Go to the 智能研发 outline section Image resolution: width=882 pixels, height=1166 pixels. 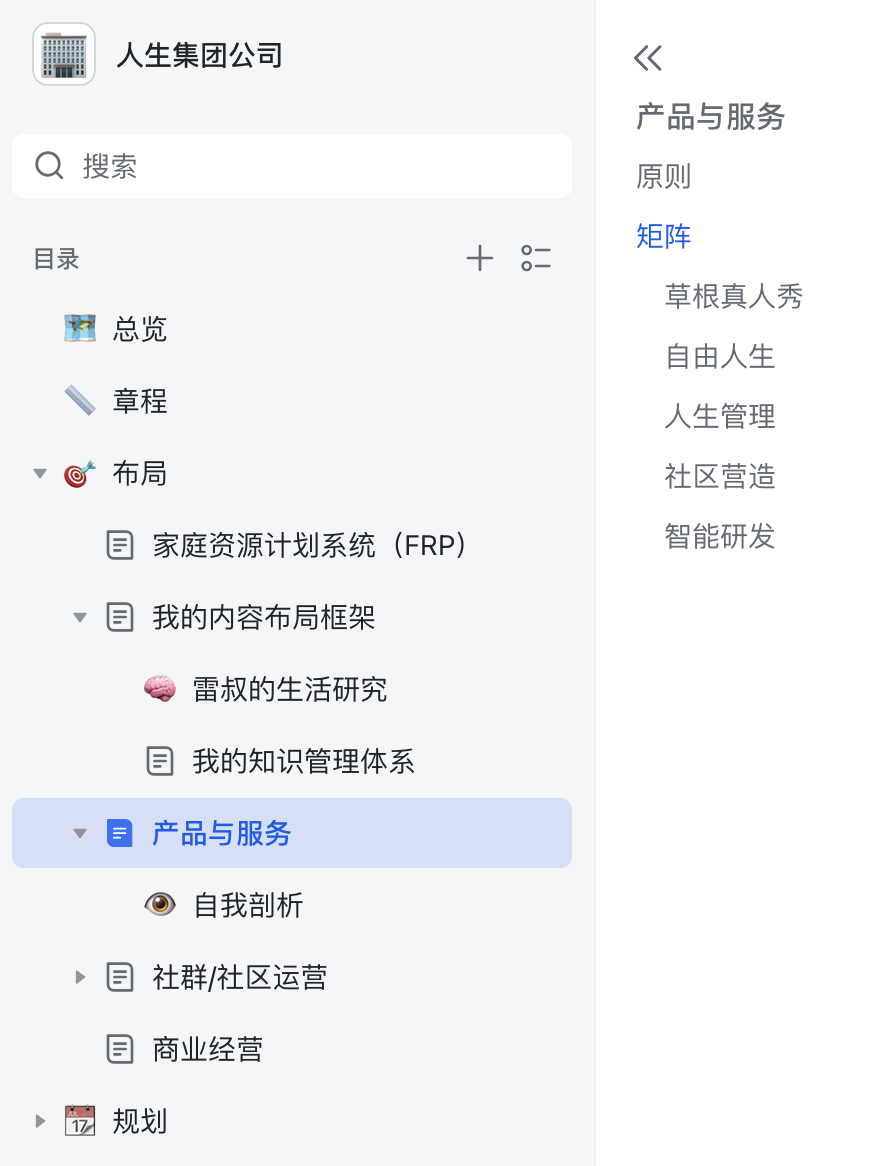point(720,537)
